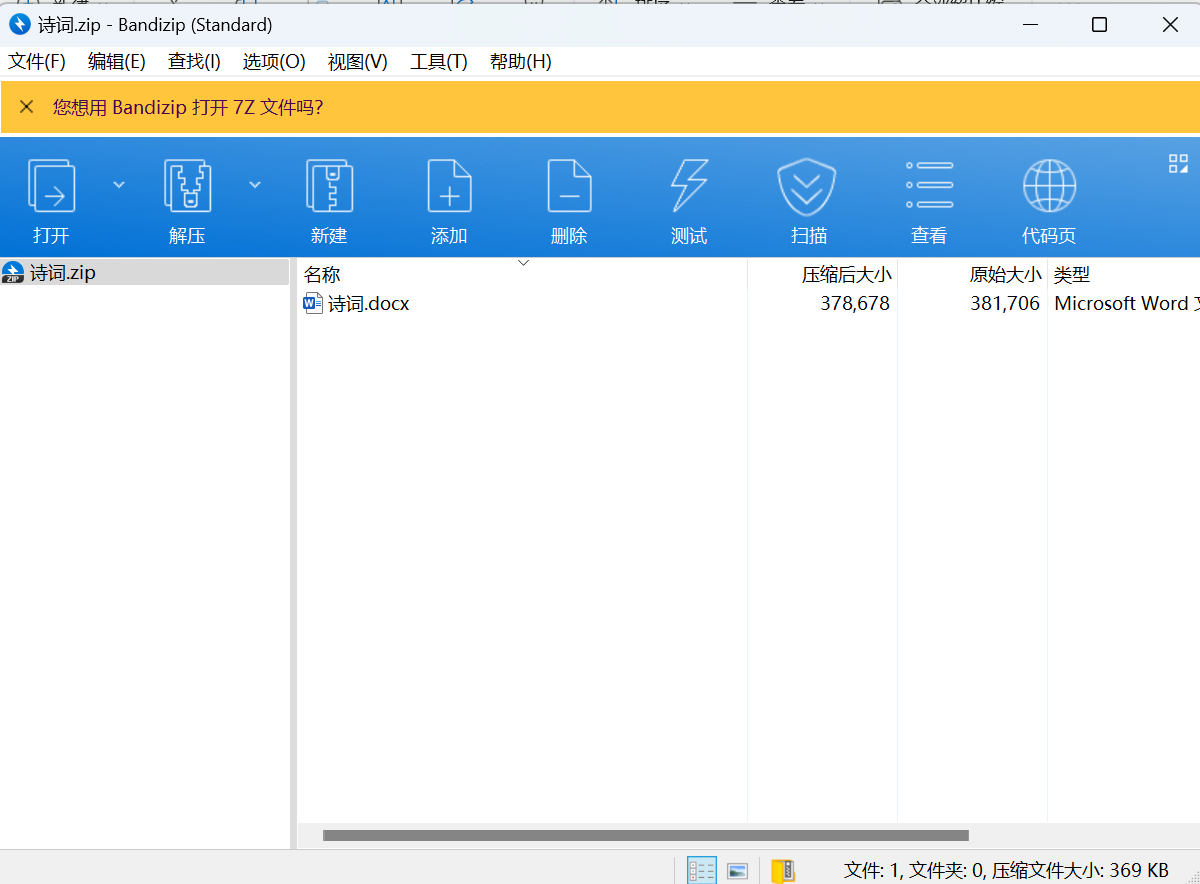
Task: Expand the dropdown arrow next to 解压
Action: [255, 184]
